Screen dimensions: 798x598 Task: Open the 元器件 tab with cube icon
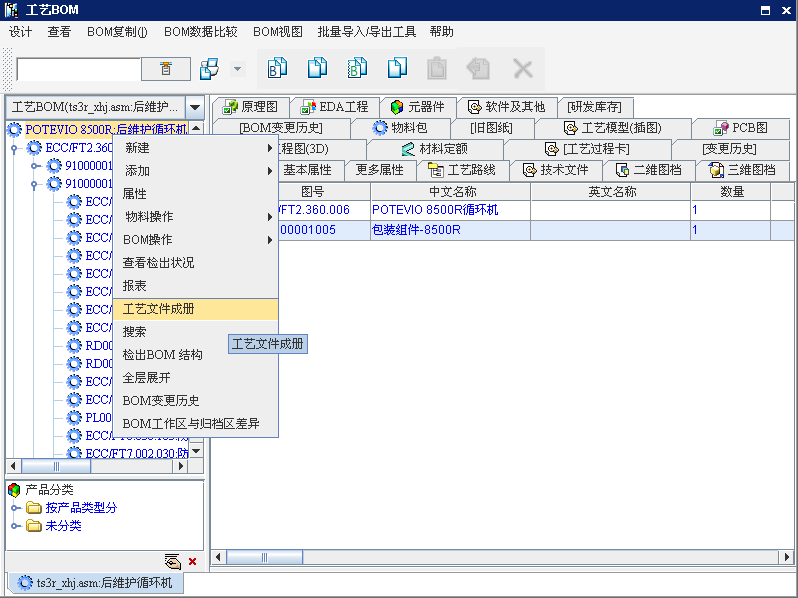tap(418, 107)
